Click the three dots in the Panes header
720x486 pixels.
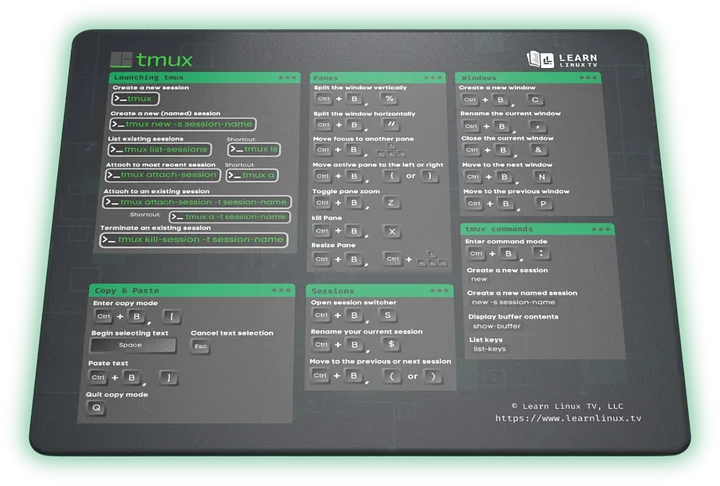point(433,78)
